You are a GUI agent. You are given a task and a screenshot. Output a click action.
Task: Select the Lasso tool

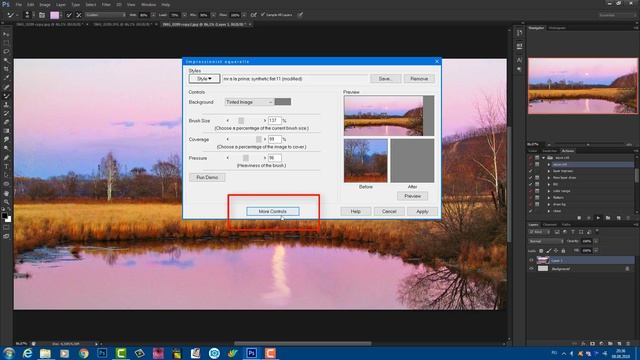(x=6, y=52)
